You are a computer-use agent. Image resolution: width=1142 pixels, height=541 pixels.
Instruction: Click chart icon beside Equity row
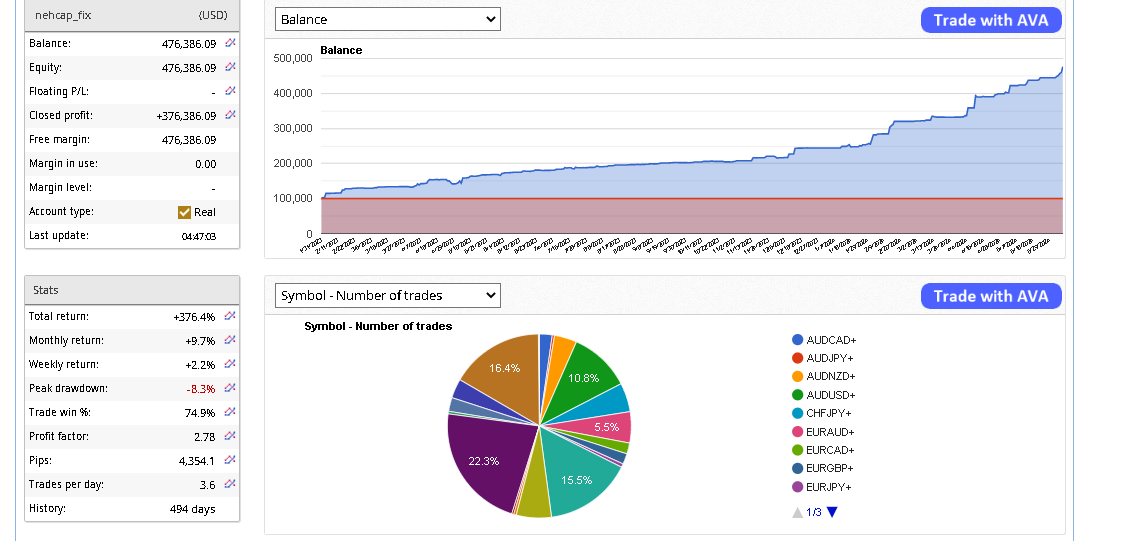(230, 67)
